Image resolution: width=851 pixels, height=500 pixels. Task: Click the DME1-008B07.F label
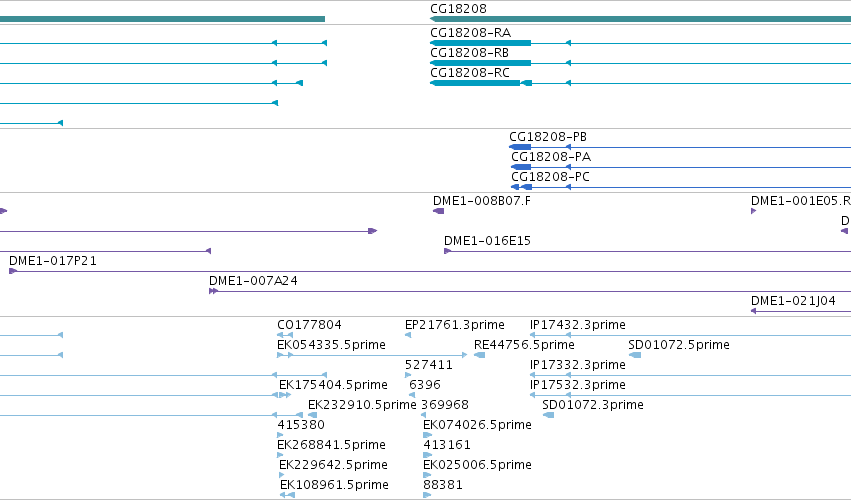pos(482,201)
